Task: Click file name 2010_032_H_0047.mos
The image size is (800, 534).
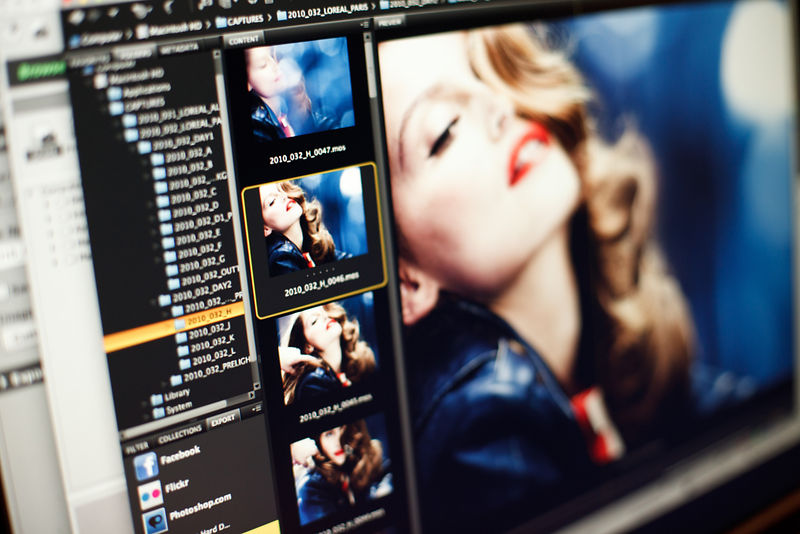Action: tap(308, 156)
